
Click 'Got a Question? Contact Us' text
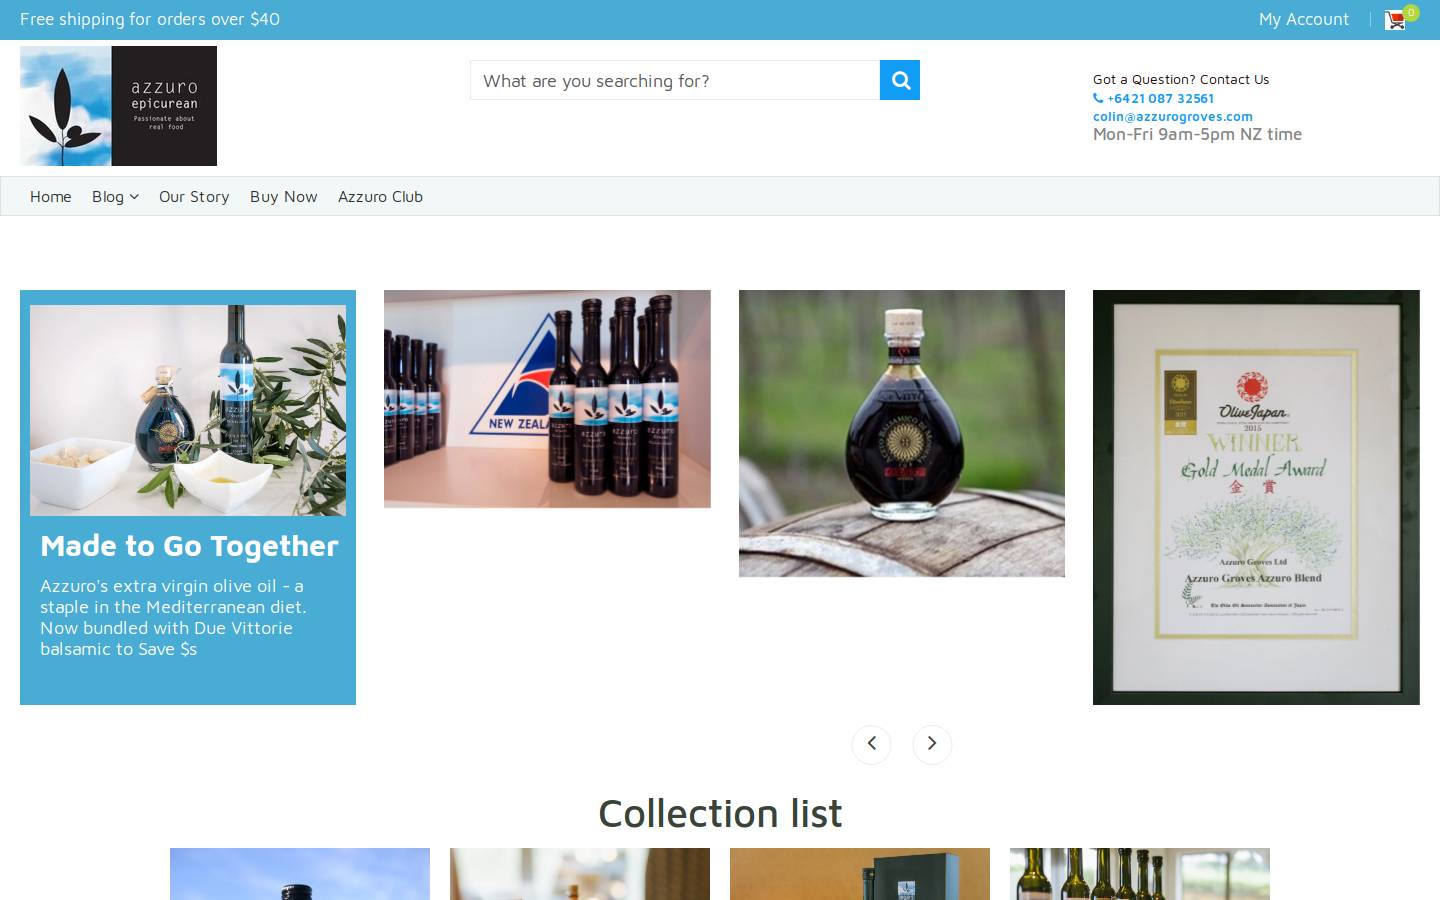(x=1181, y=79)
